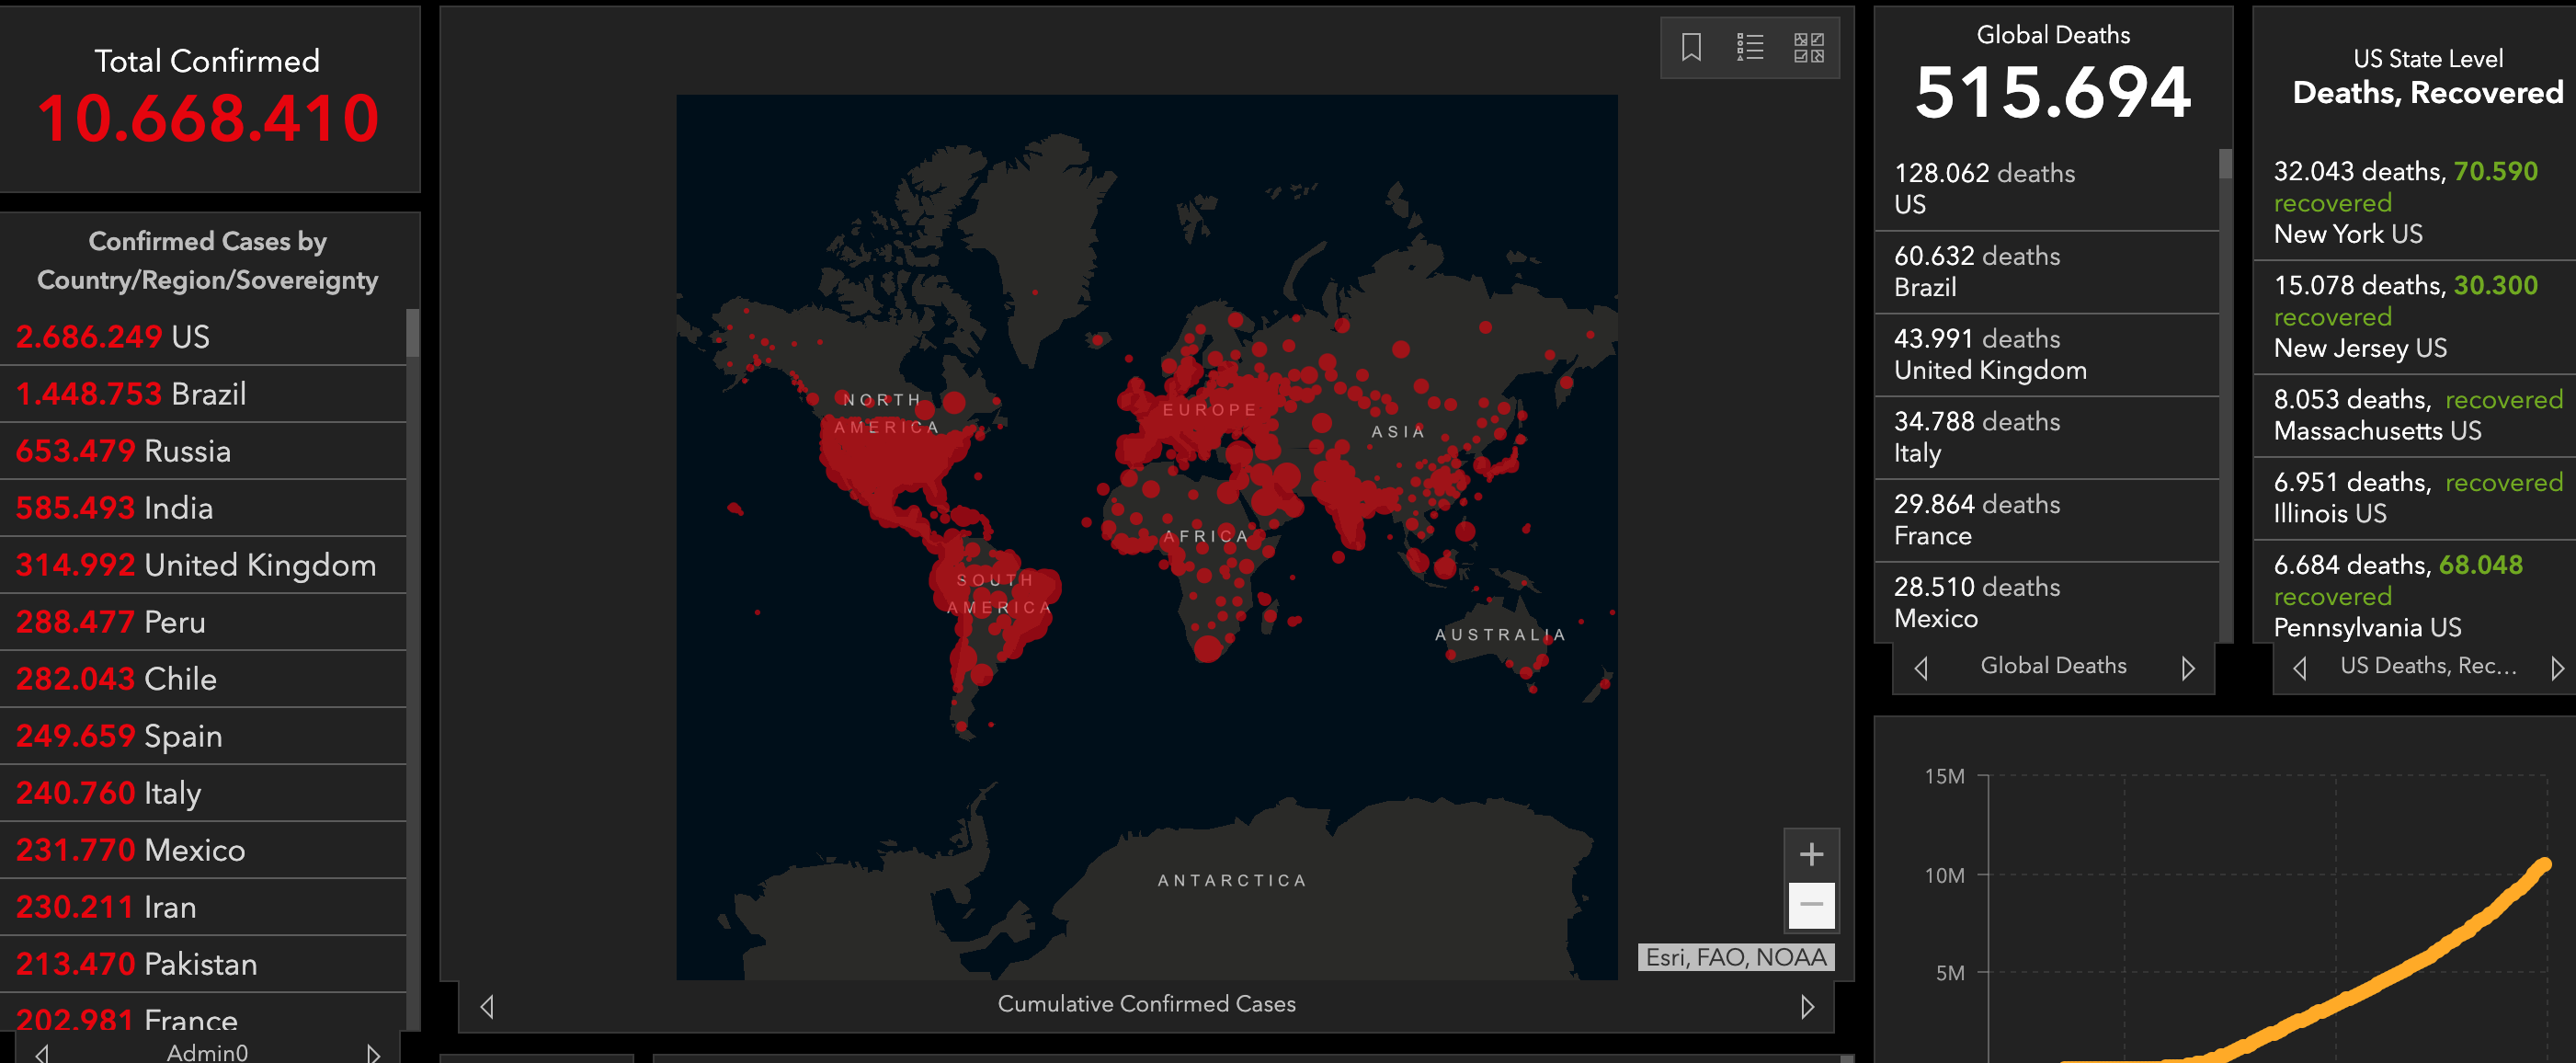
Task: Go to previous map view arrow
Action: click(487, 1006)
